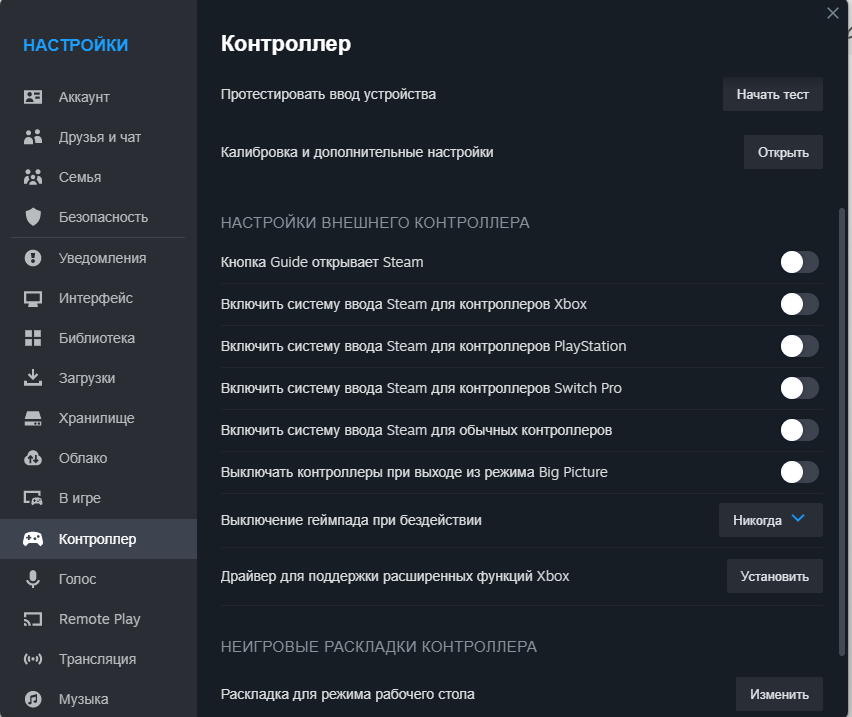Screen dimensions: 852x717
Task: Click the Cloud icon in sidebar
Action: pyautogui.click(x=33, y=458)
